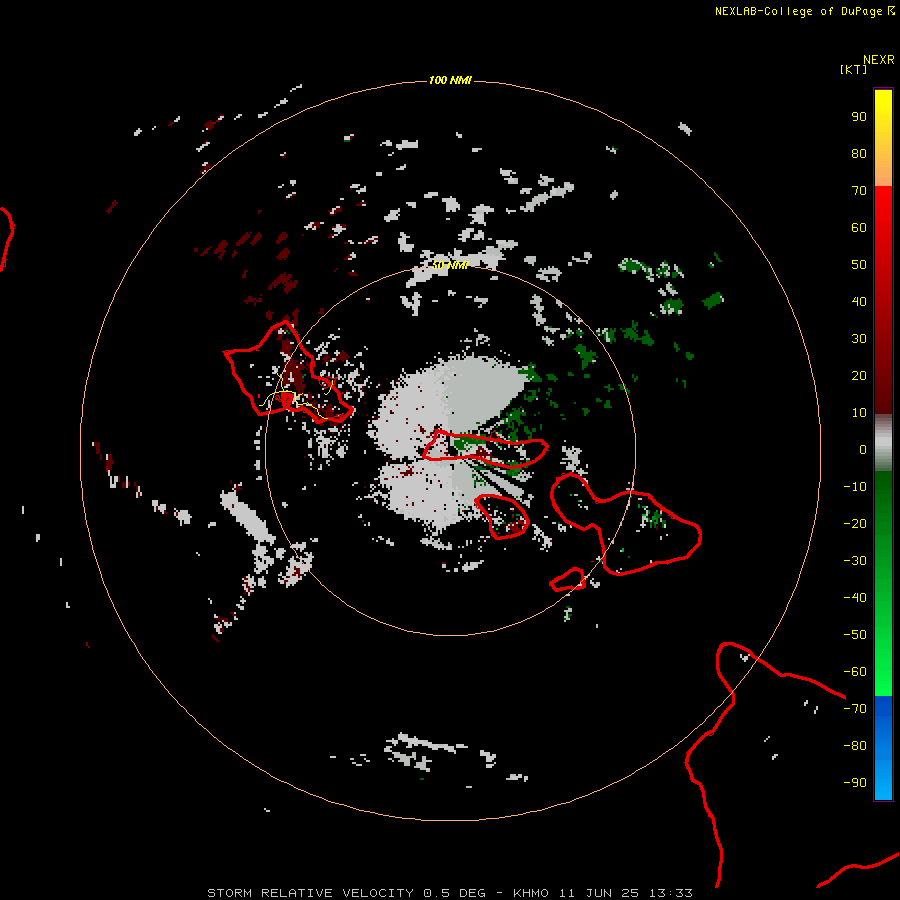Viewport: 900px width, 900px height.
Task: Click the 10 value on velocity scale
Action: [859, 413]
